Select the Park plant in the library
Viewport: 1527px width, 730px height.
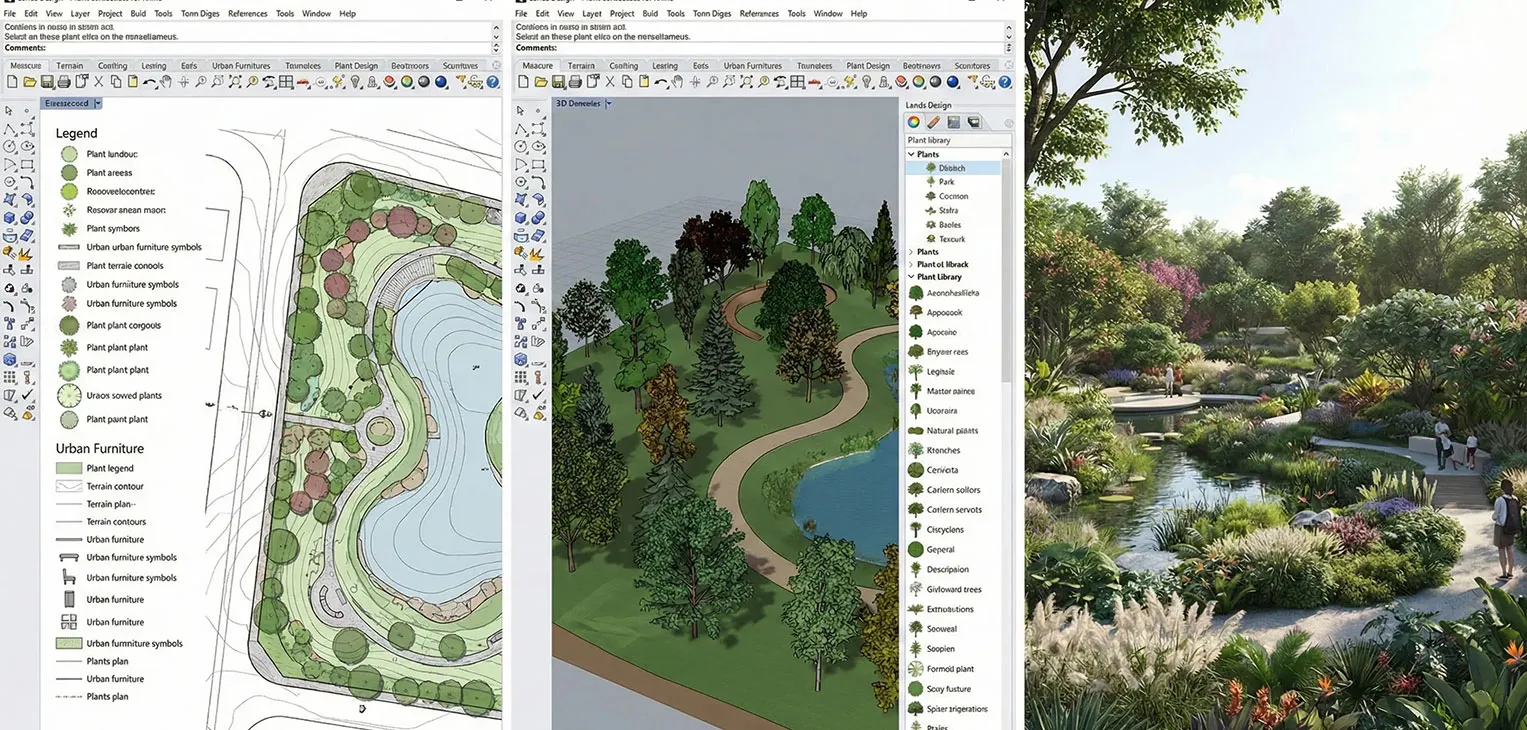pyautogui.click(x=947, y=182)
